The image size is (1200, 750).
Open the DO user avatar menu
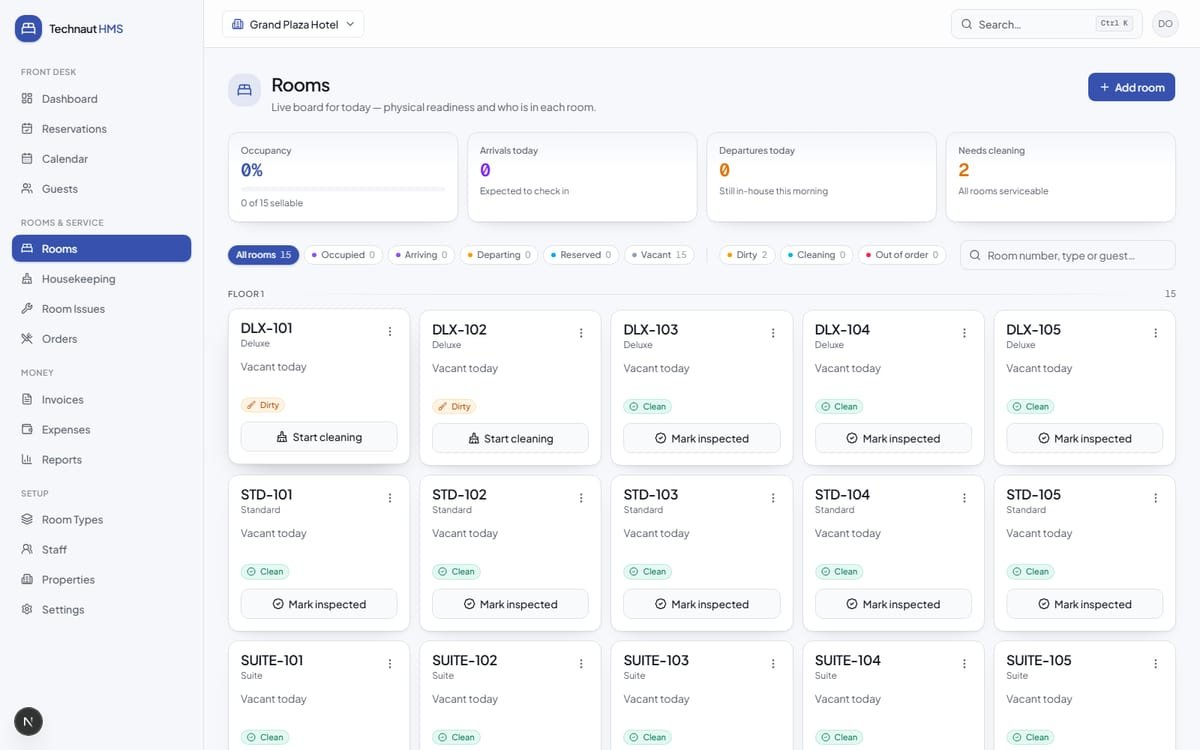click(x=1165, y=24)
